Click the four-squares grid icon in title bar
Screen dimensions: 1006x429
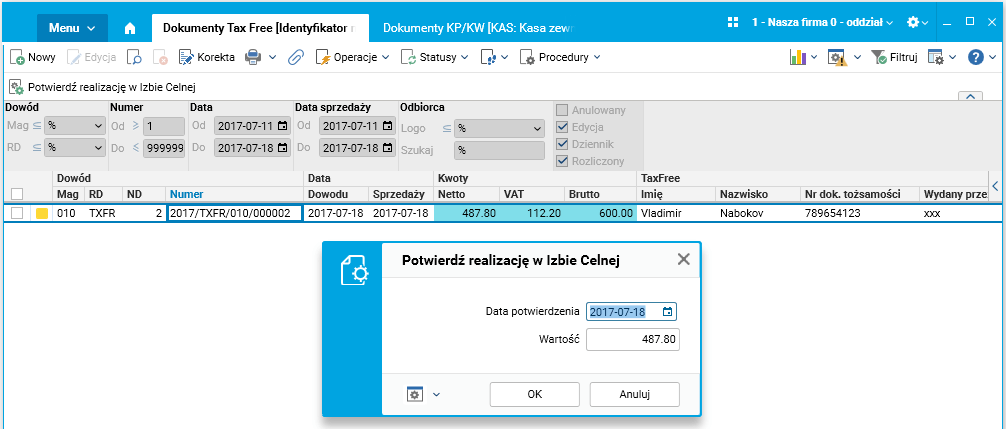tap(733, 22)
